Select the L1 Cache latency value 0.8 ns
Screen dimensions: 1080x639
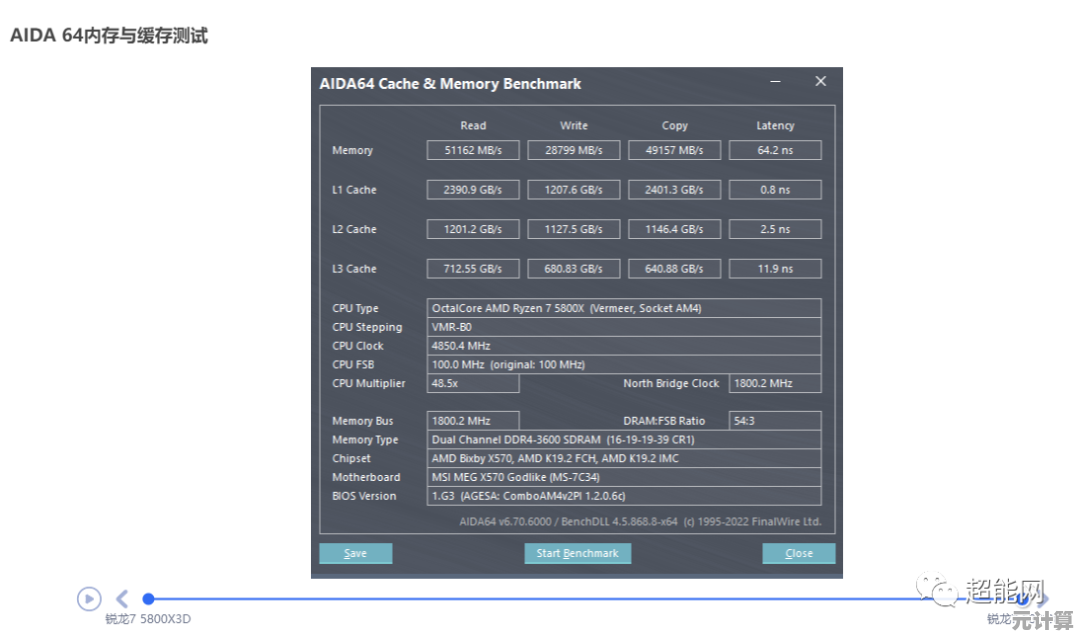click(775, 189)
